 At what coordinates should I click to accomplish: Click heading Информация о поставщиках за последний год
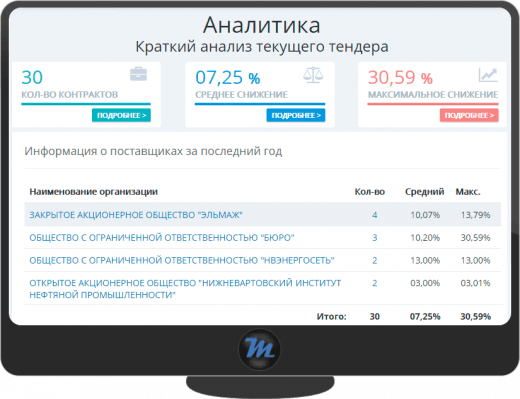[x=153, y=151]
